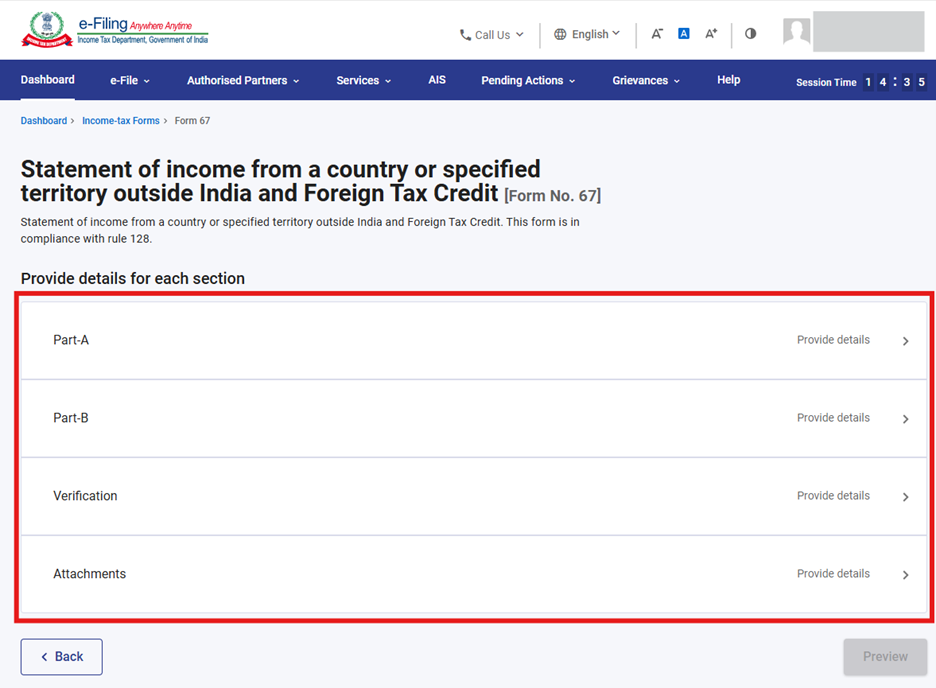Select the default font size A icon
The width and height of the screenshot is (936, 688).
pos(684,34)
